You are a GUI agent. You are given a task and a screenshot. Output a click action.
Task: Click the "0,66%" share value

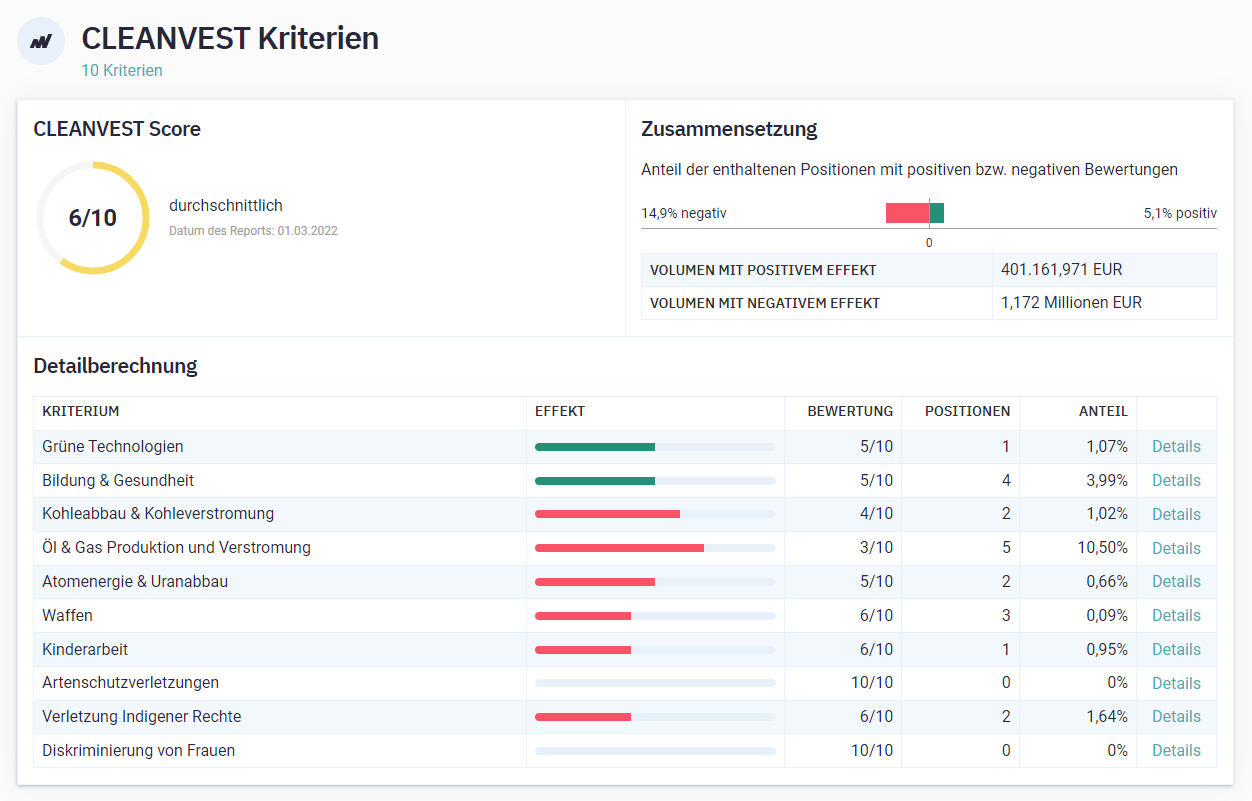pos(1107,582)
